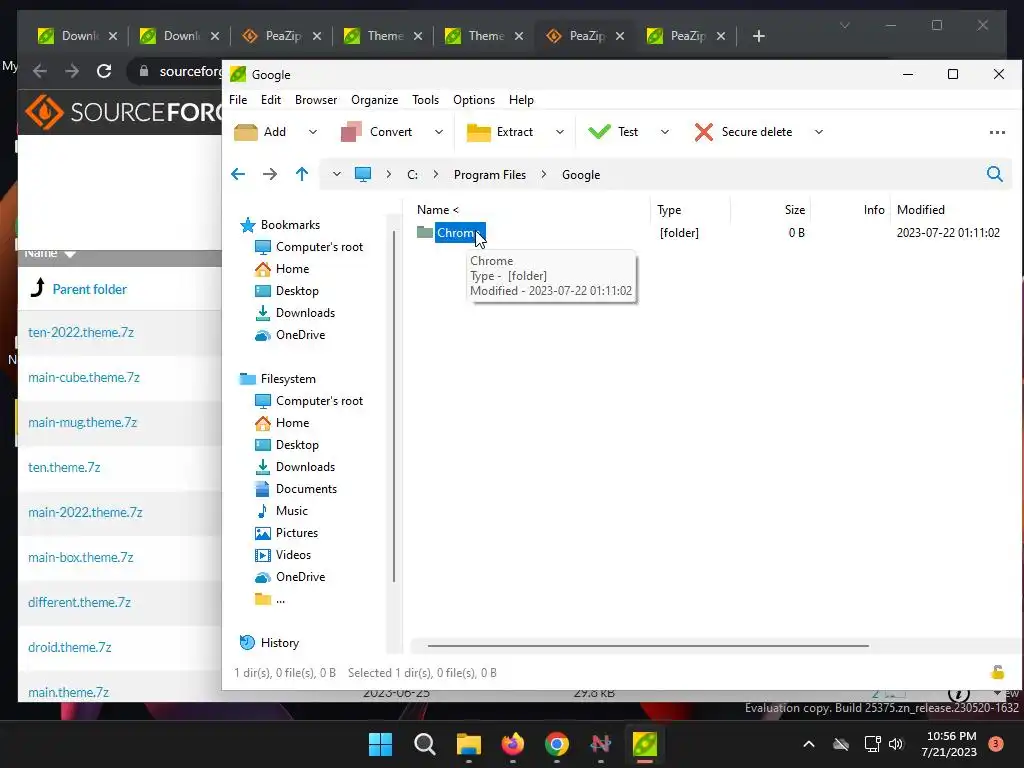Sort by the Type column header
This screenshot has width=1024, height=768.
[x=669, y=210]
